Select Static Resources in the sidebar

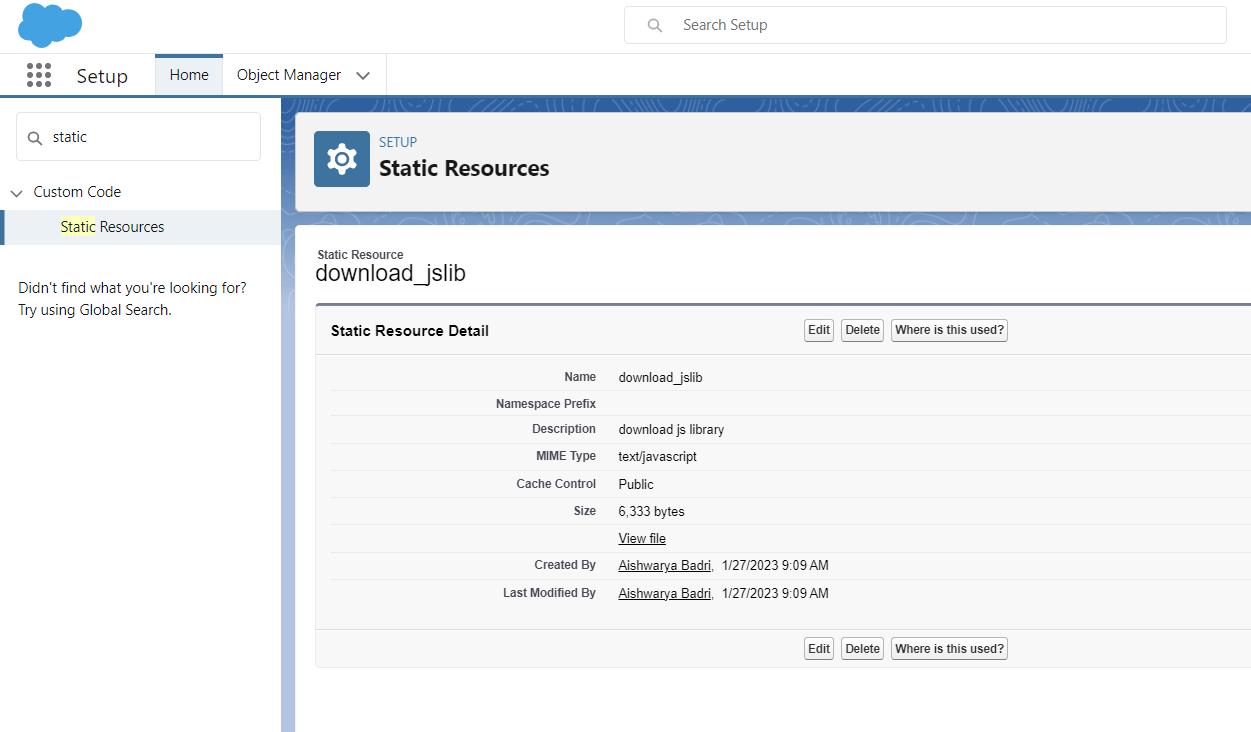[112, 226]
